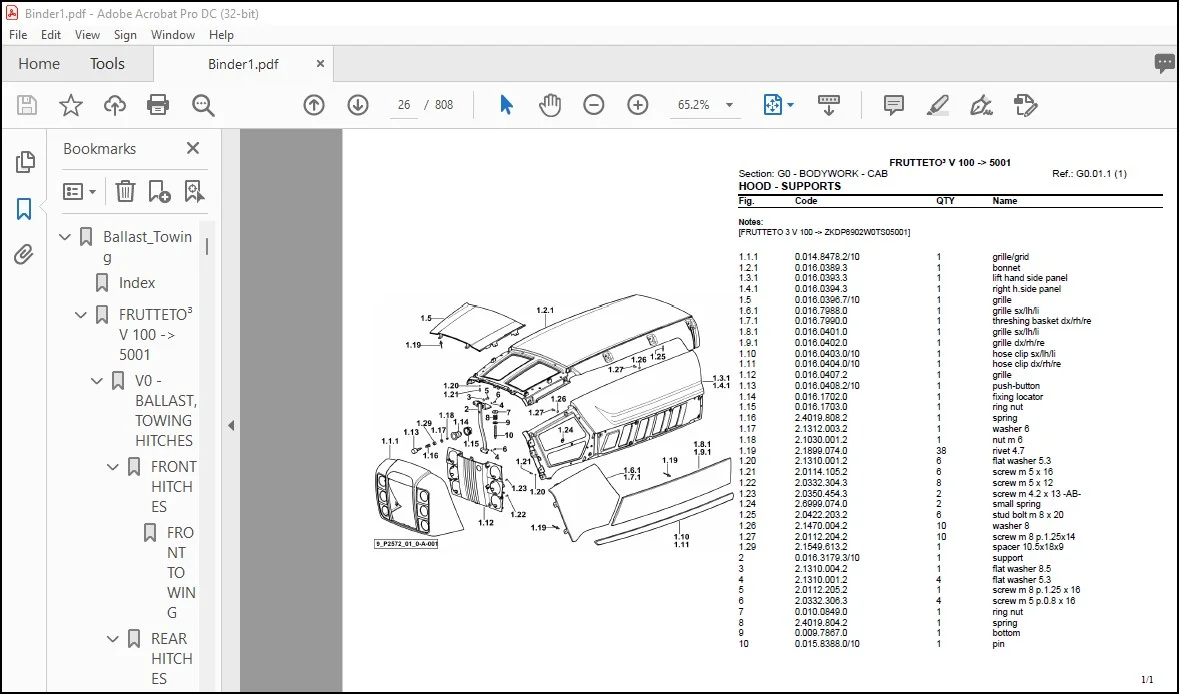Collapse the Ballast_Towing bookmark

(65, 237)
